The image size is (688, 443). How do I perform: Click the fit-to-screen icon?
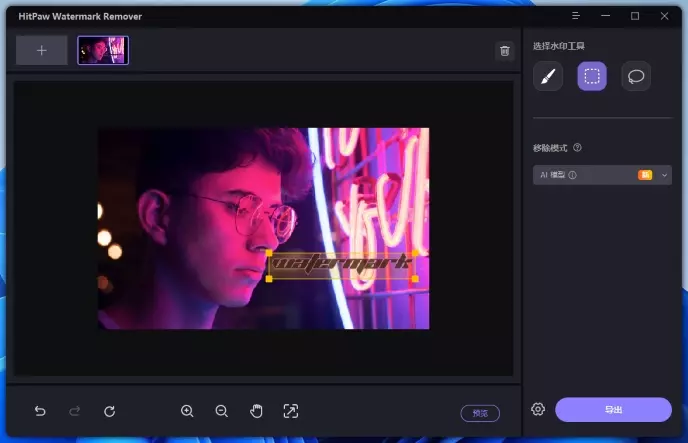[290, 411]
